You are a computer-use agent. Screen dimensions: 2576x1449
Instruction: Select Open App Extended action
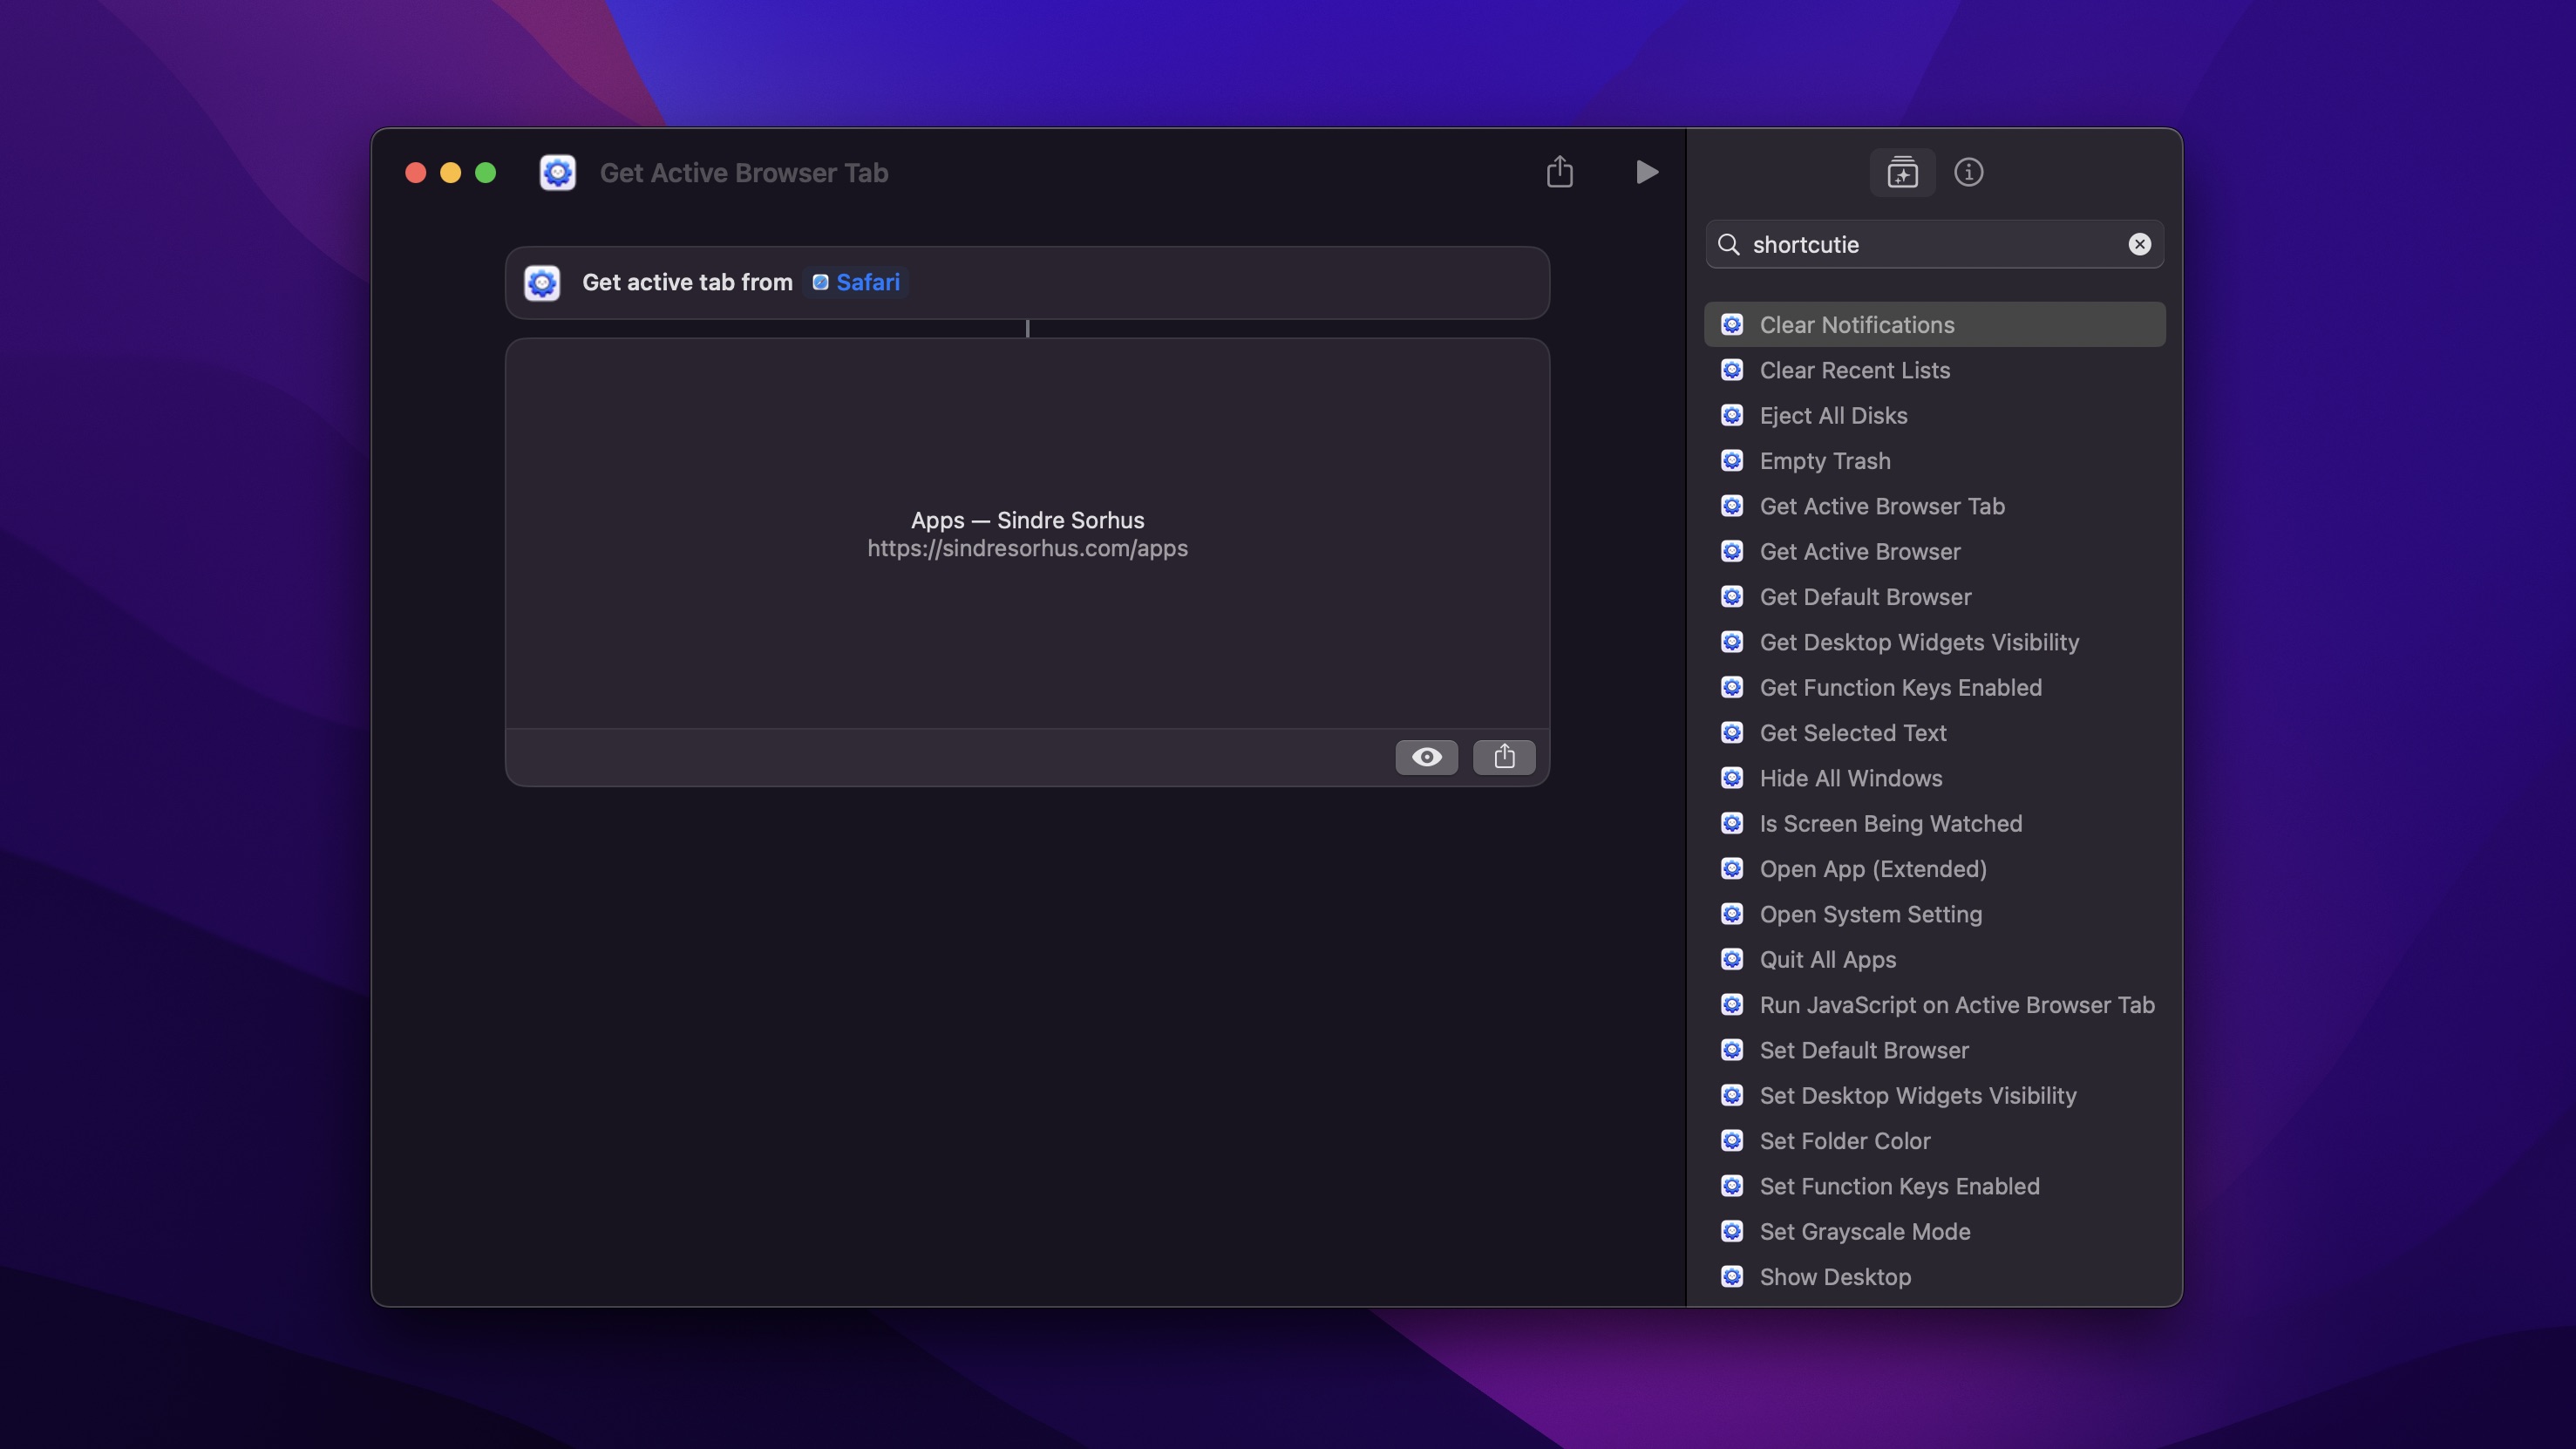(1872, 868)
